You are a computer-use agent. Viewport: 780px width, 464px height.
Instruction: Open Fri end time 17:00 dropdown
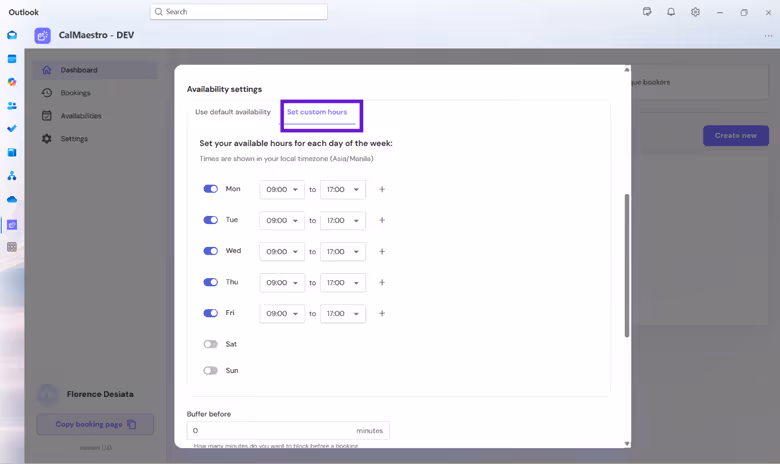point(343,313)
